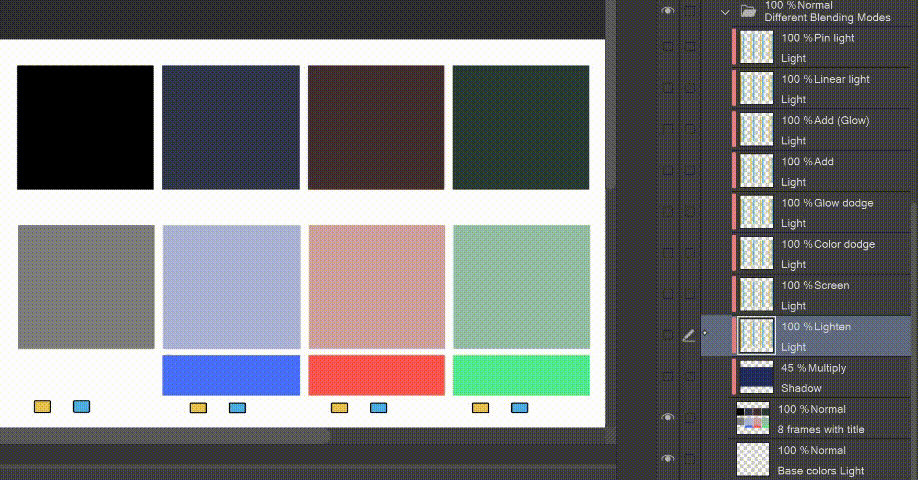This screenshot has height=480, width=918.
Task: Click the Lighten layer thumbnail
Action: tap(756, 335)
